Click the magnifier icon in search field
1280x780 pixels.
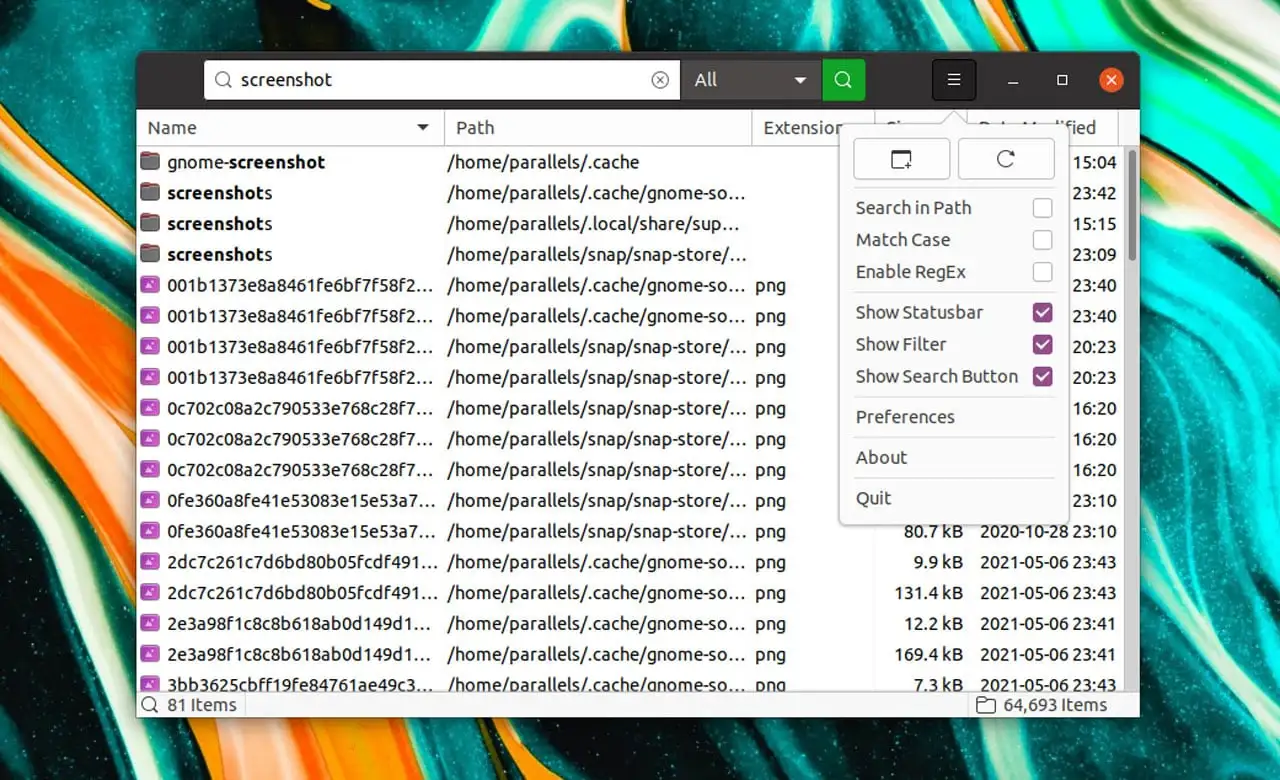224,80
